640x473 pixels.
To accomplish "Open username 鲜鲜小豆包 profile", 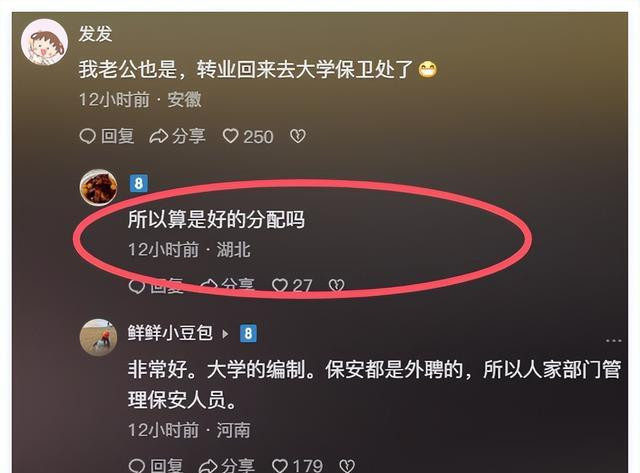I will pos(170,333).
